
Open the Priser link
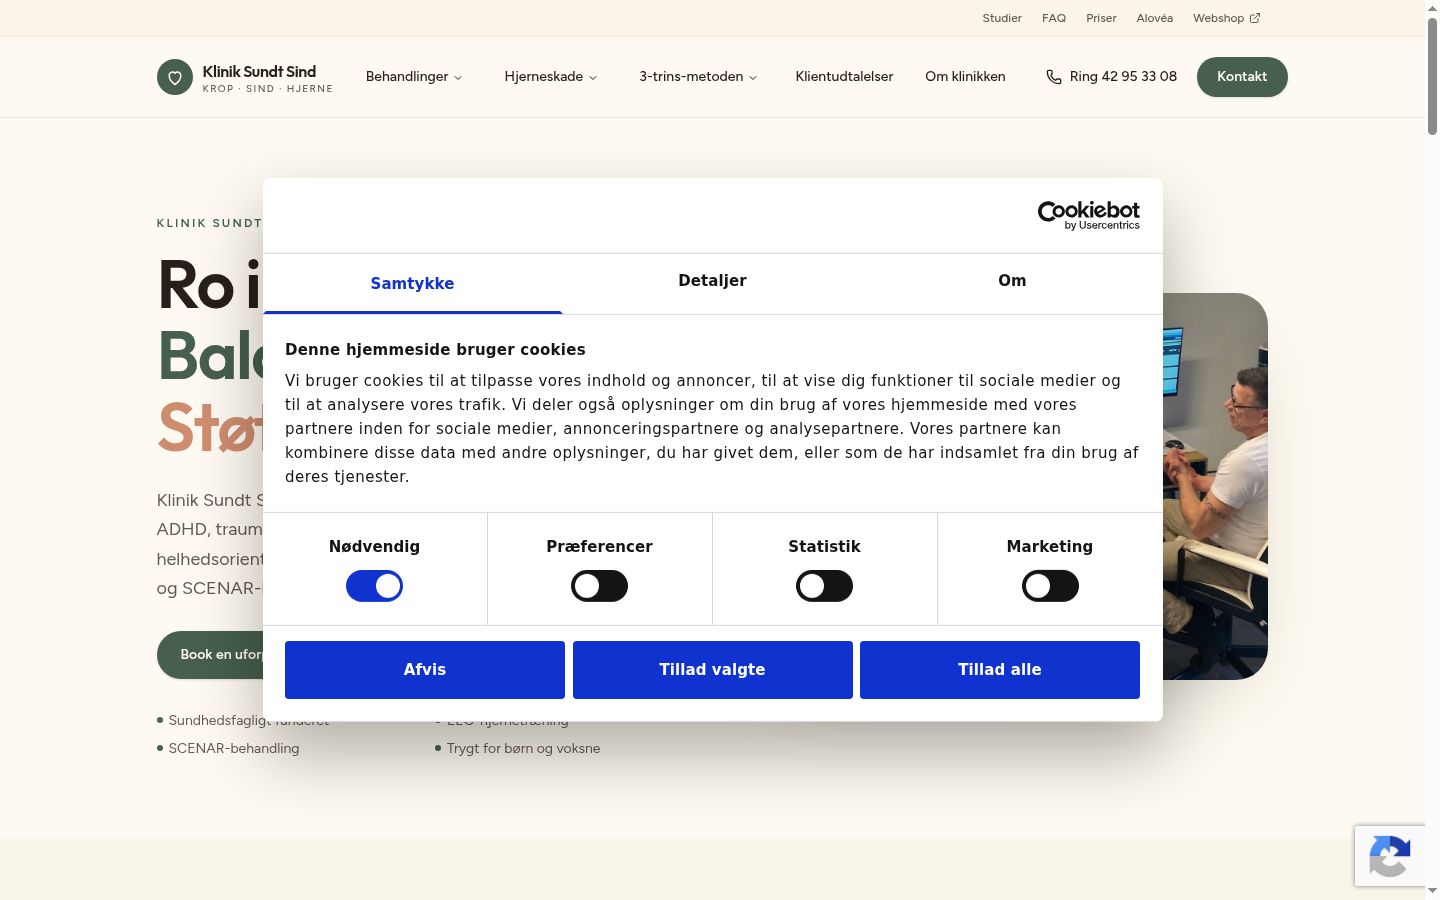click(x=1101, y=18)
